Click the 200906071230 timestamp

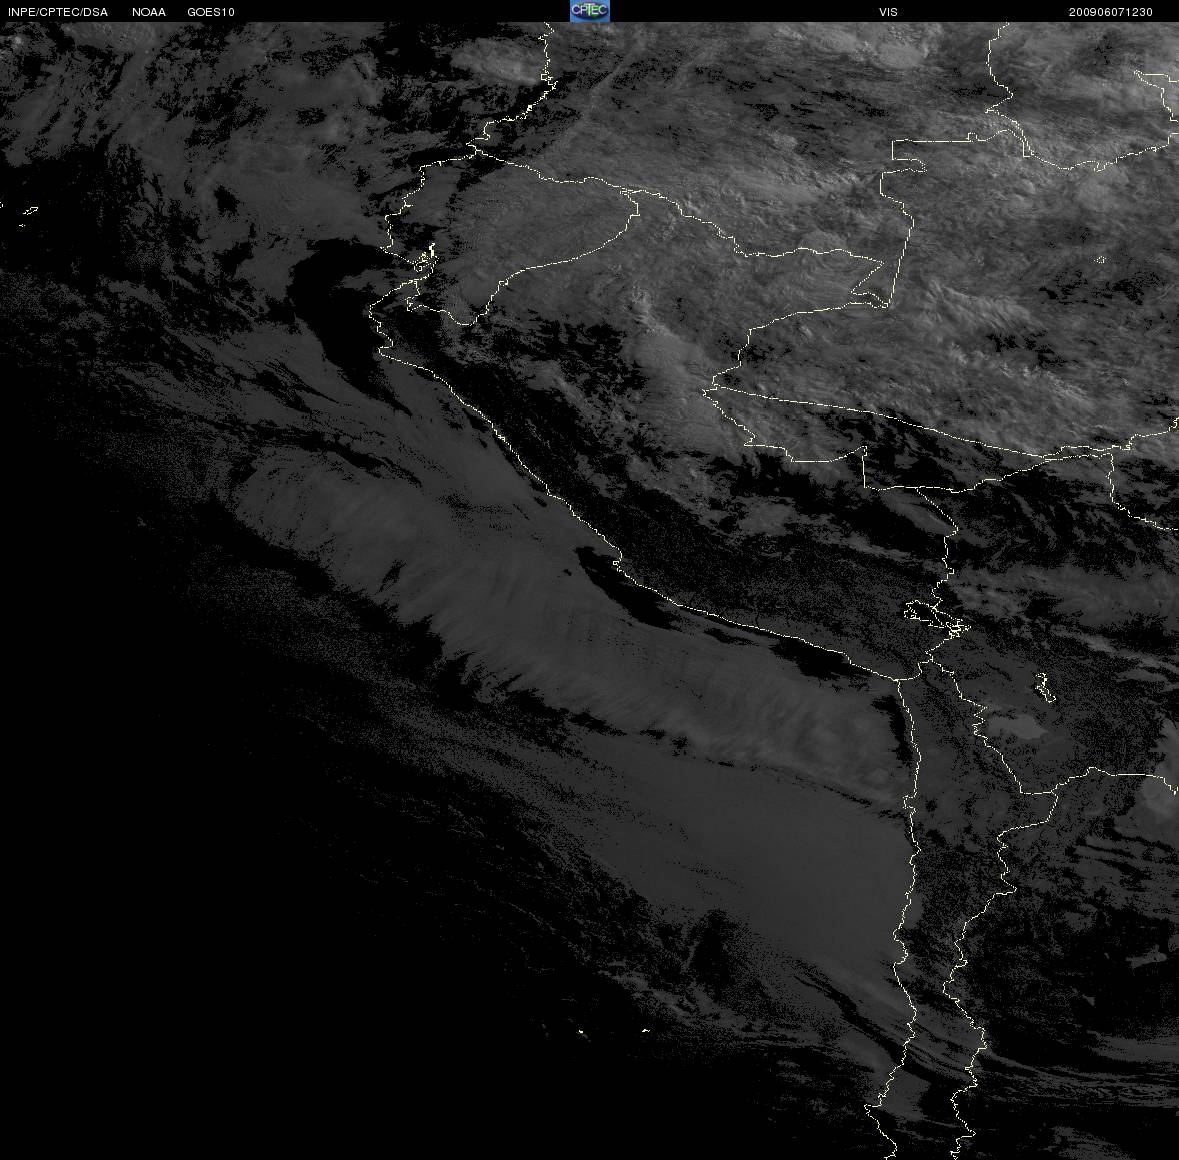click(1111, 12)
